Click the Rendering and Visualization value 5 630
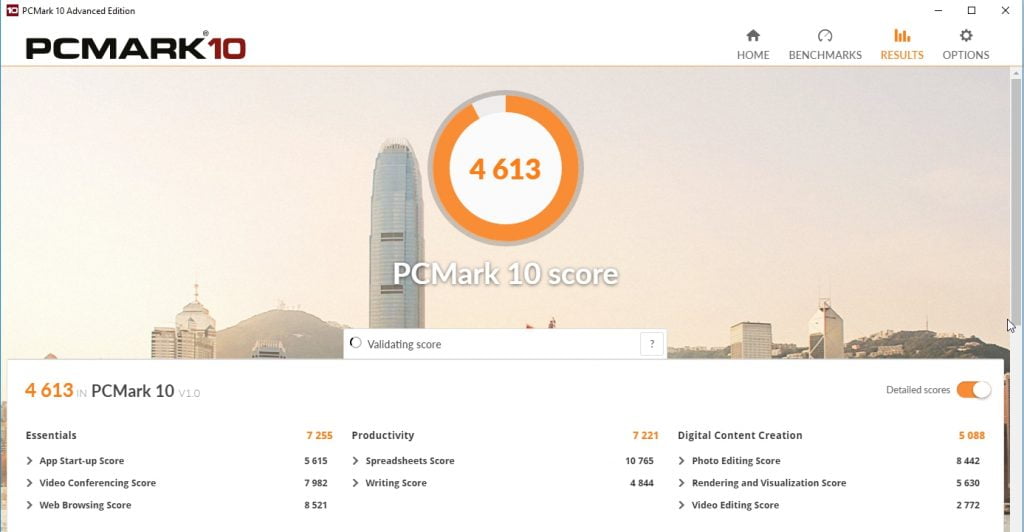This screenshot has width=1024, height=532. (968, 483)
